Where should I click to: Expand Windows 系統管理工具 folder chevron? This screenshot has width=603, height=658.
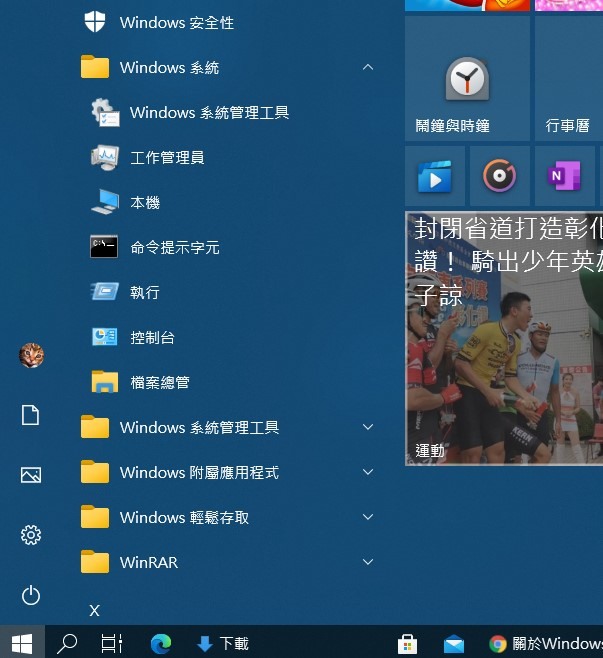pyautogui.click(x=368, y=427)
